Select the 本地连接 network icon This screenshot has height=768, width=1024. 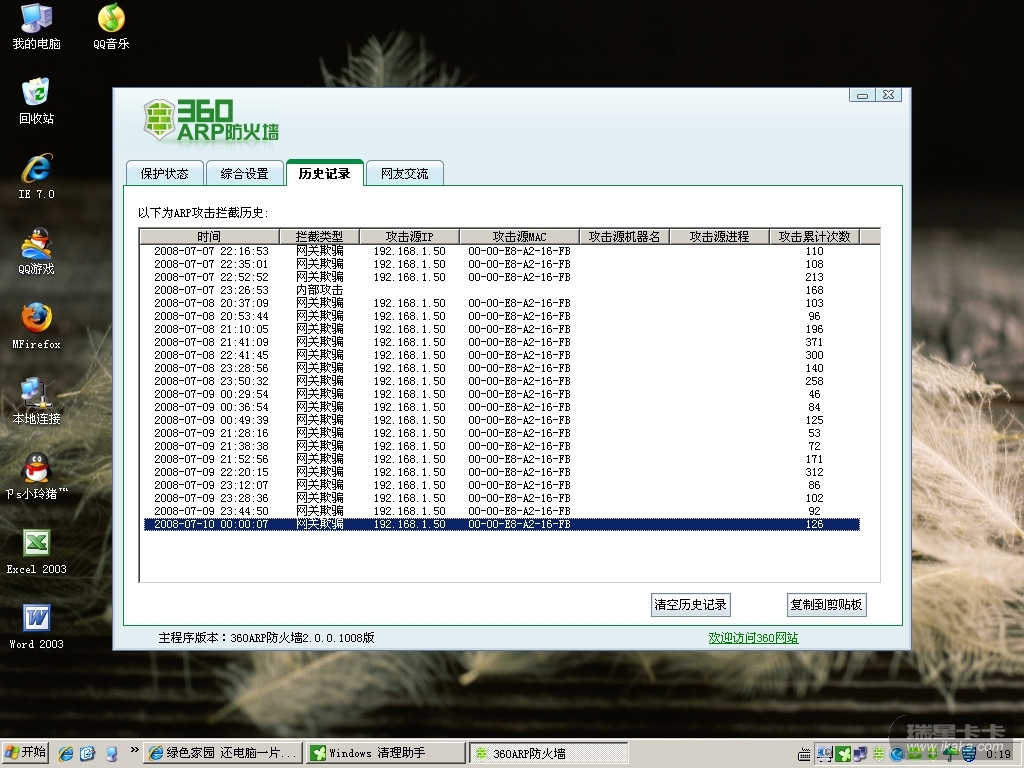point(36,402)
